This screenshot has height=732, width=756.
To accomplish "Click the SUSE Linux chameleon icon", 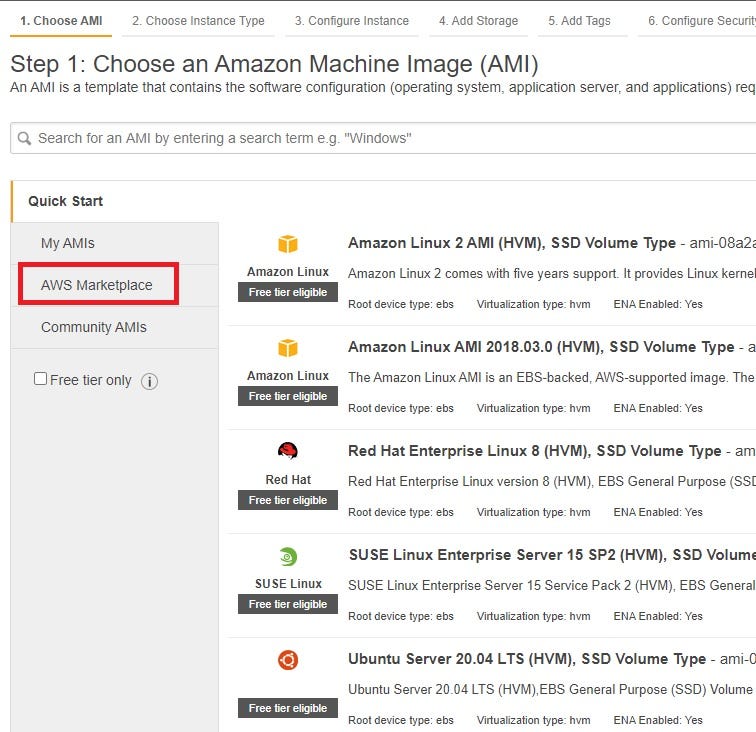I will point(288,556).
